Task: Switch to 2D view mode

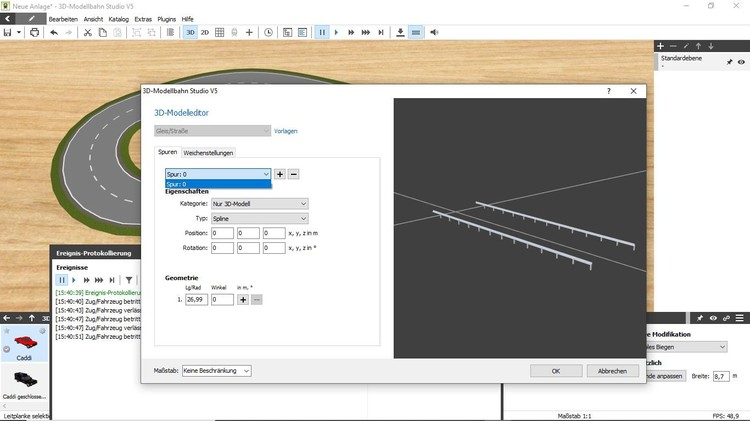Action: coord(205,32)
